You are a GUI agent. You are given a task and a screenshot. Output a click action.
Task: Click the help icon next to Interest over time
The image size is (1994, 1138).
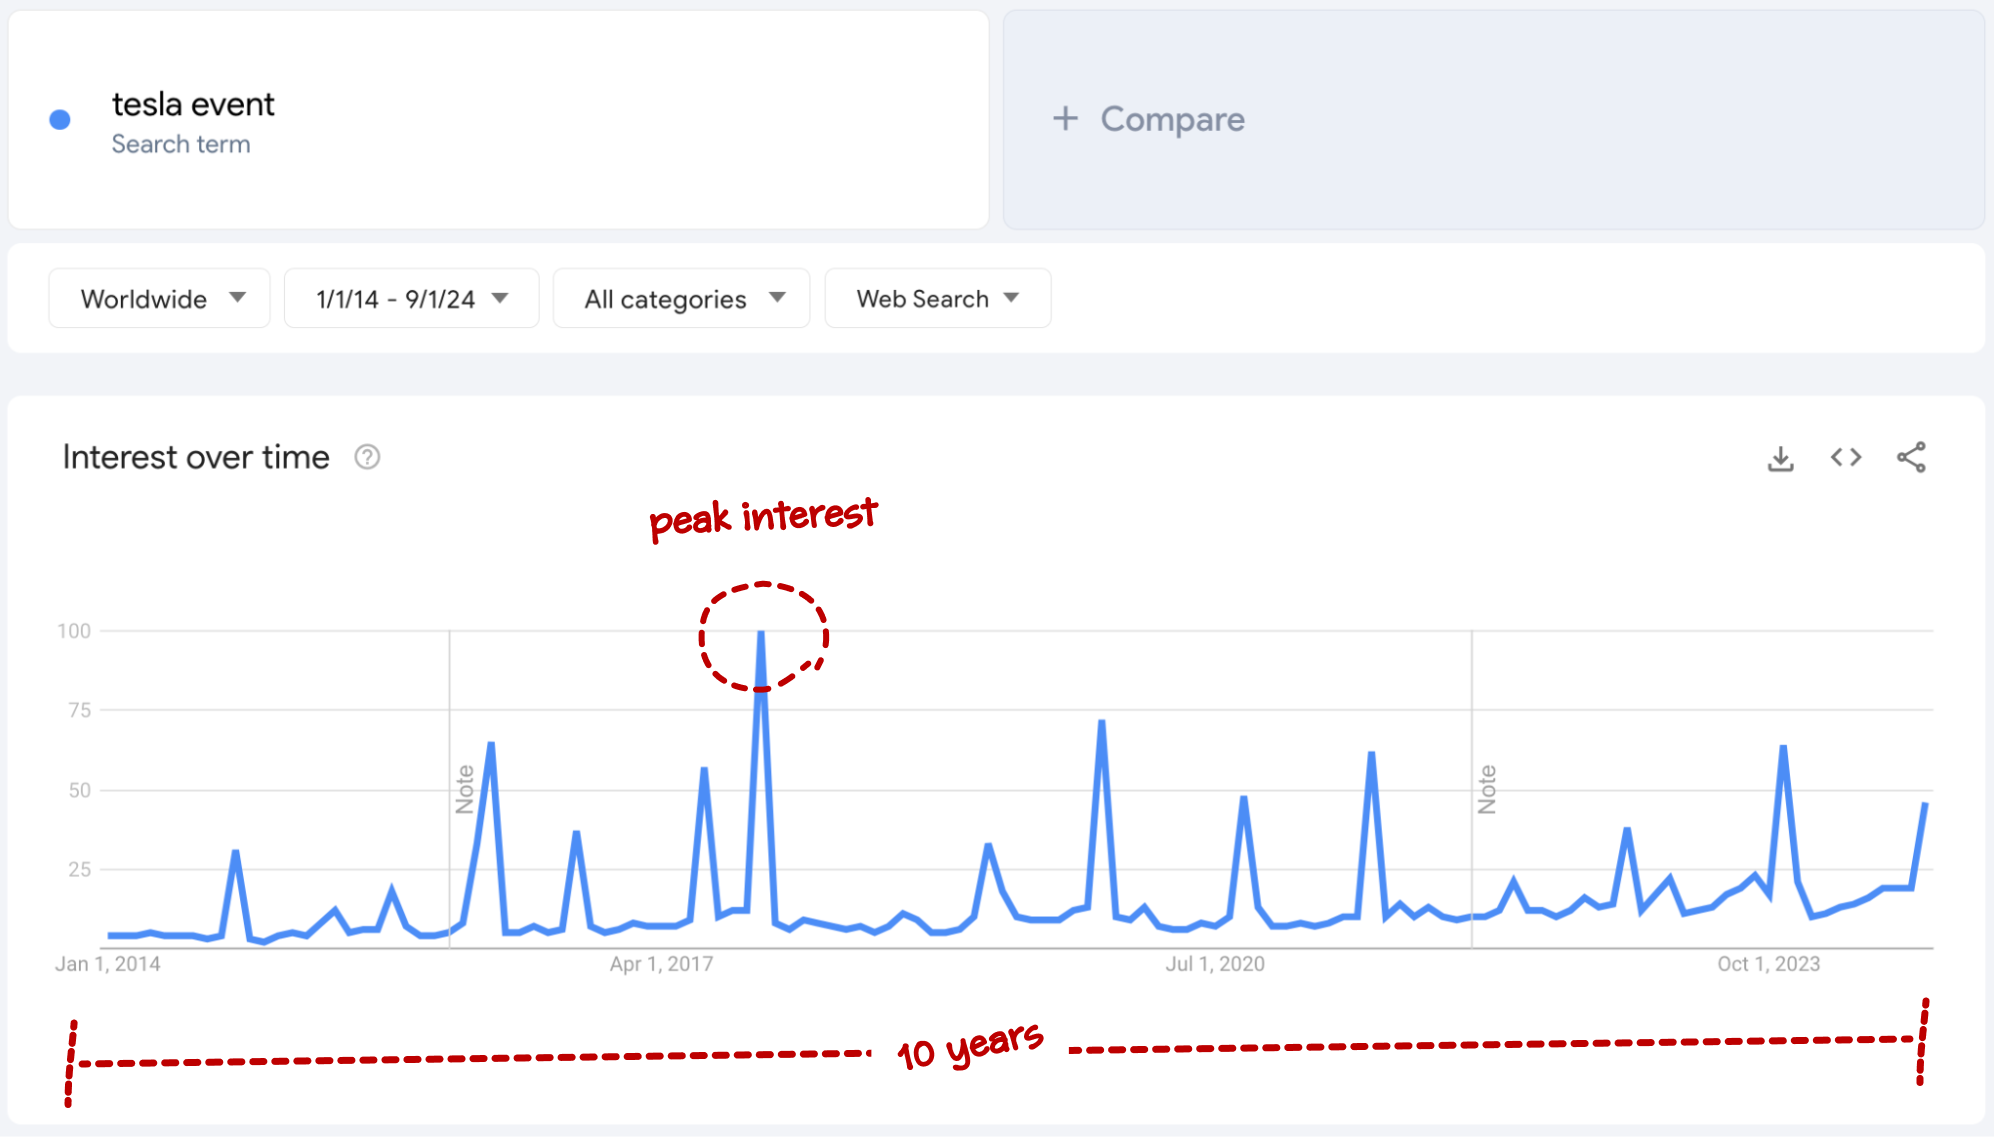[371, 457]
